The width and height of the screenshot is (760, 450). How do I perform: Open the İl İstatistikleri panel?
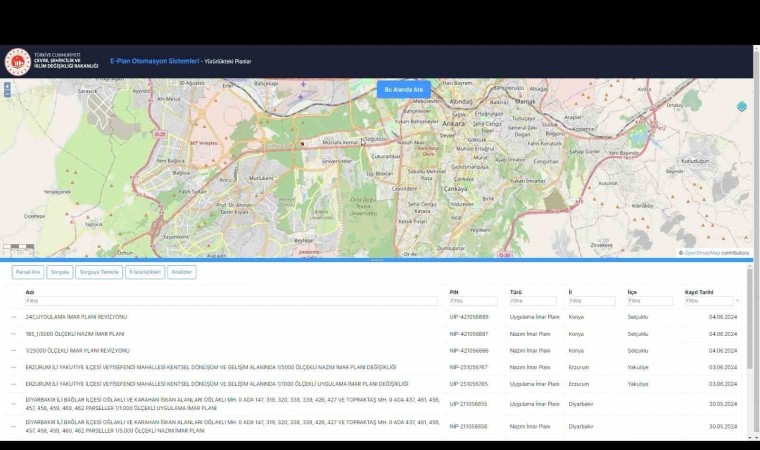(x=145, y=272)
